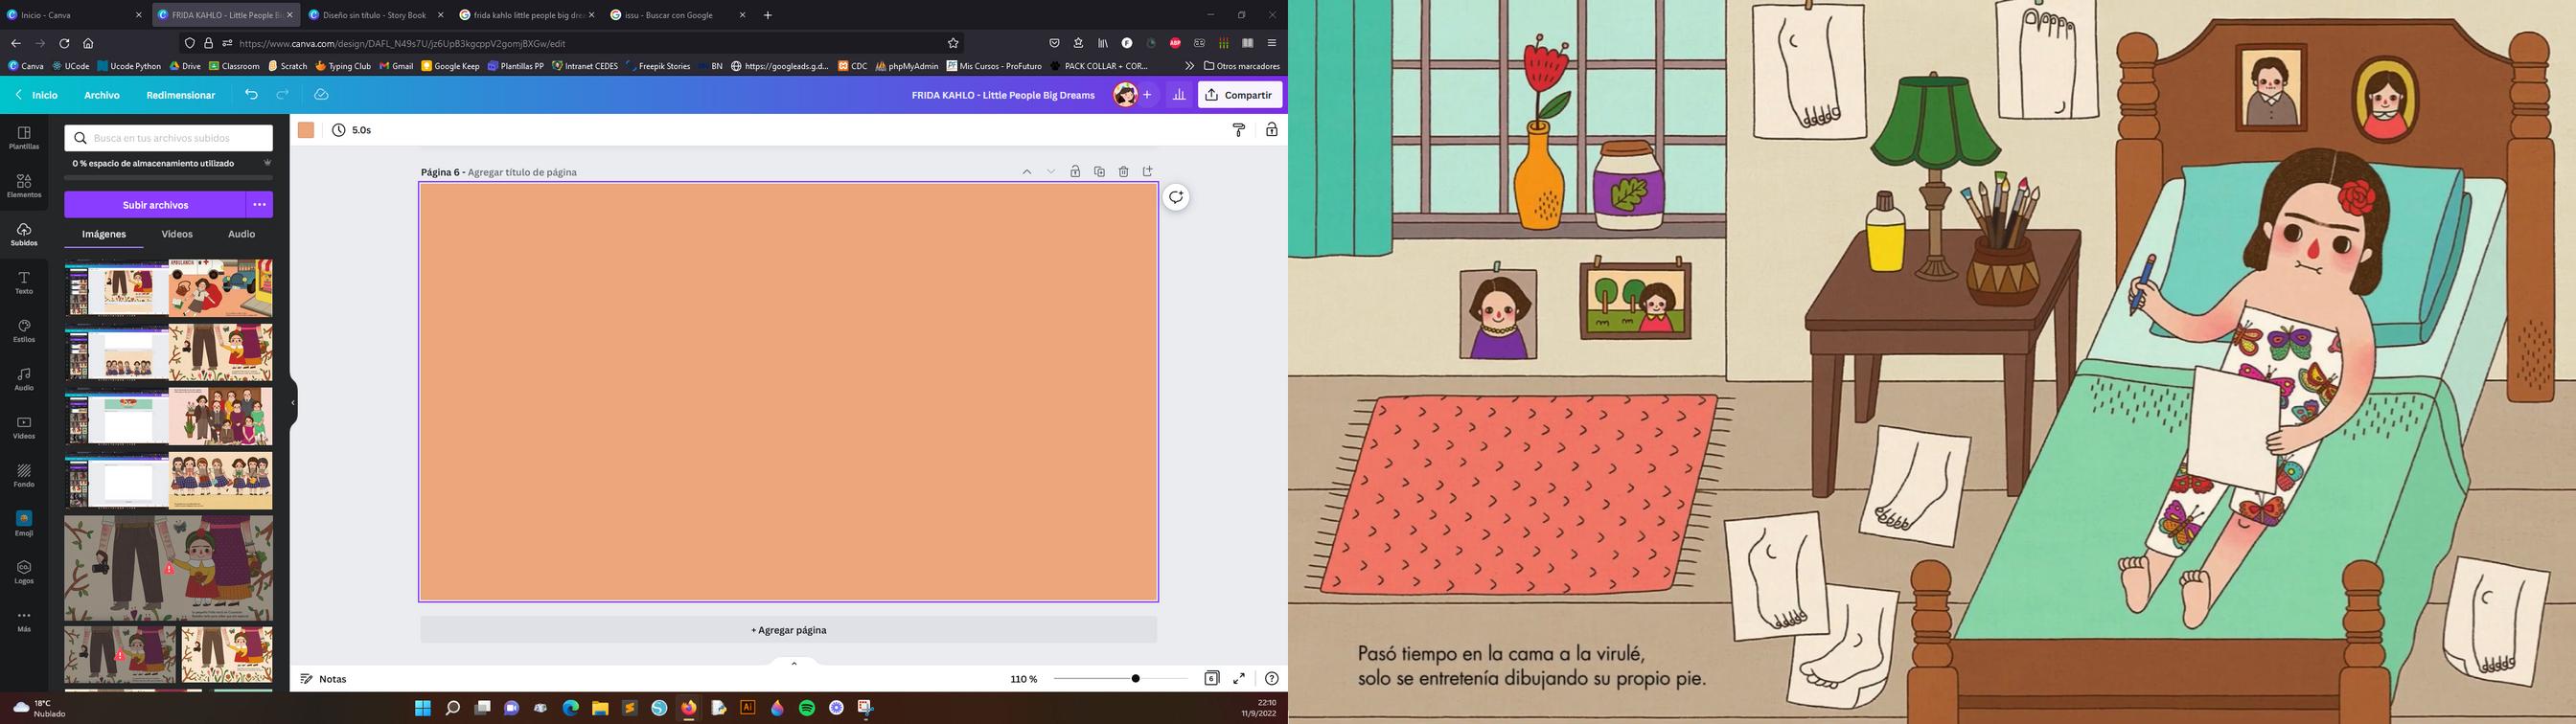The height and width of the screenshot is (724, 2576).
Task: Click the uploads search input field
Action: pos(169,138)
